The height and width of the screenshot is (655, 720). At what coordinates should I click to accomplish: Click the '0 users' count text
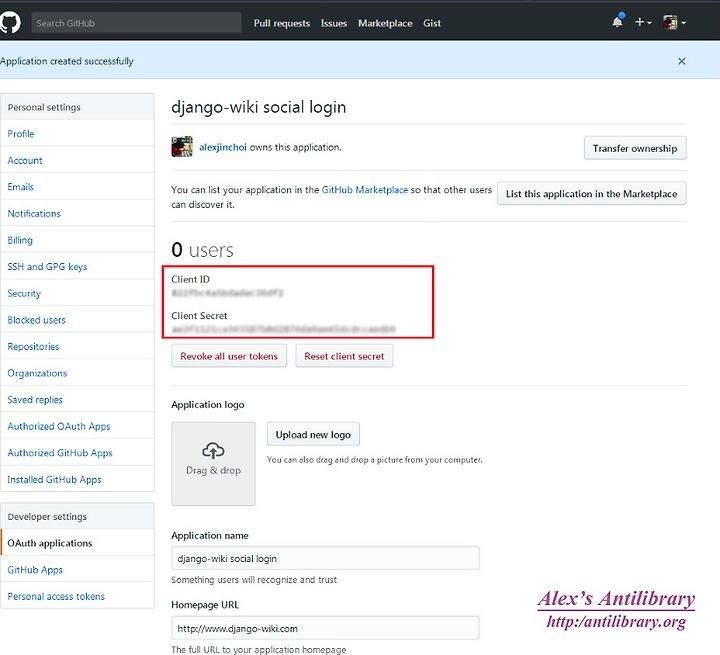coord(202,250)
